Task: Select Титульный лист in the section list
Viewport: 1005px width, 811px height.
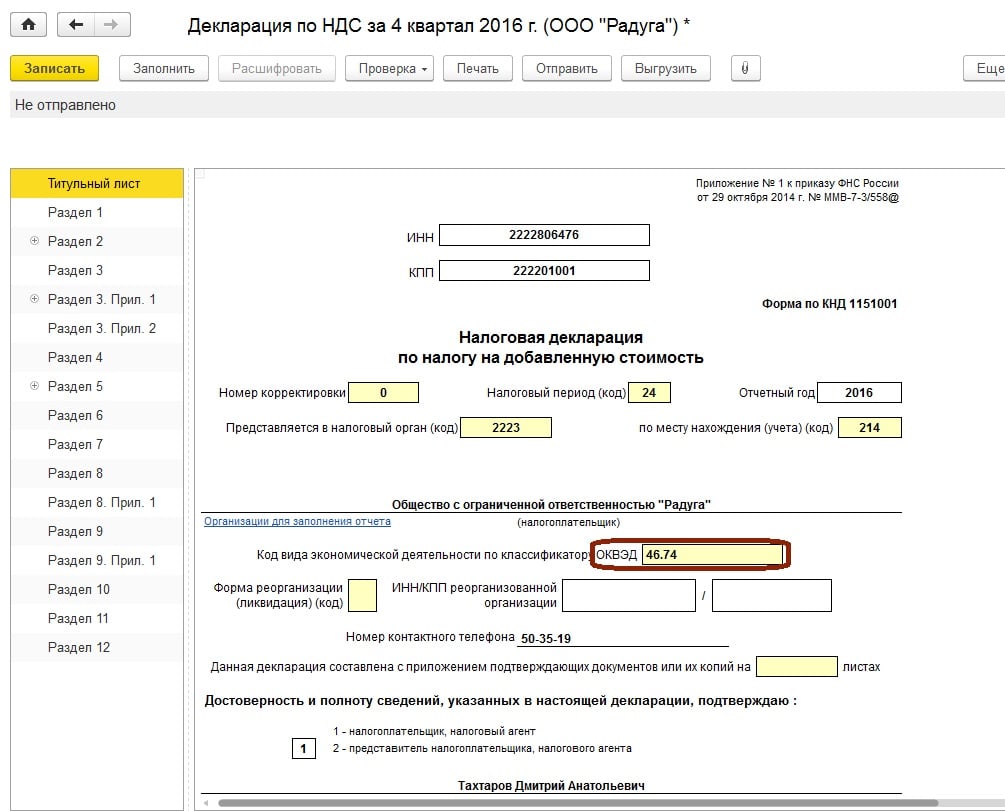Action: [x=94, y=184]
